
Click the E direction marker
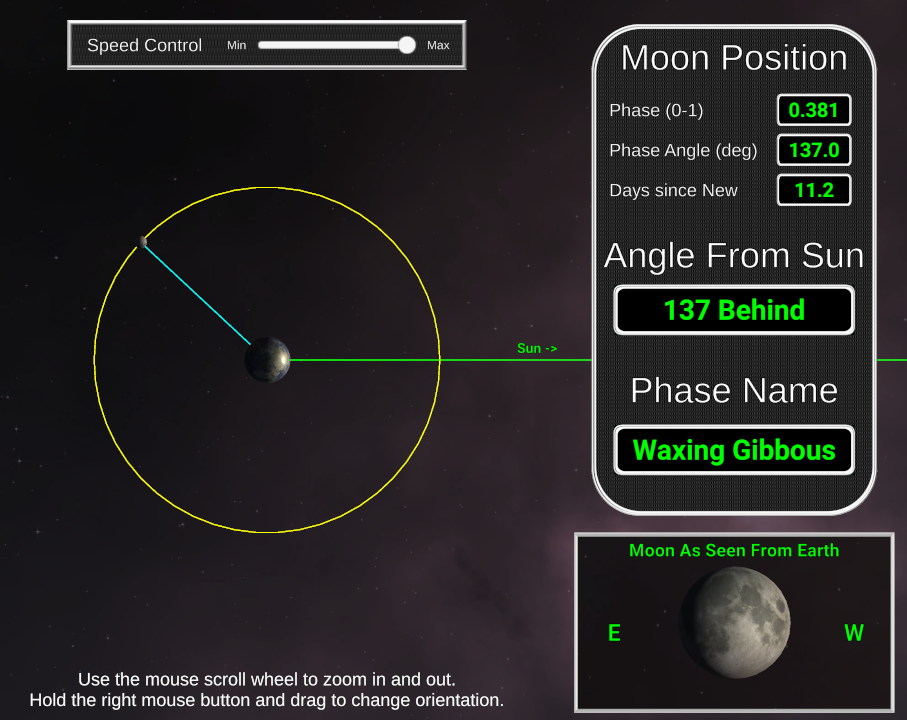(x=613, y=633)
